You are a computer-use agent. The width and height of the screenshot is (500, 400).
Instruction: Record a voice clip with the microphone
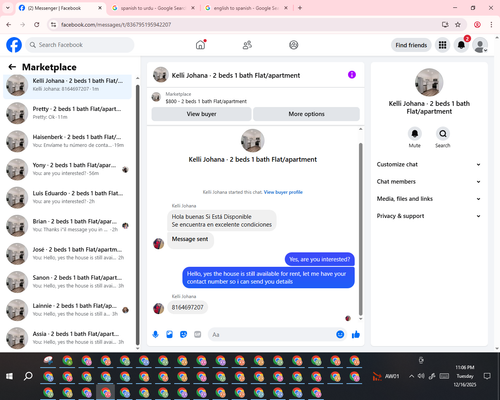click(155, 334)
